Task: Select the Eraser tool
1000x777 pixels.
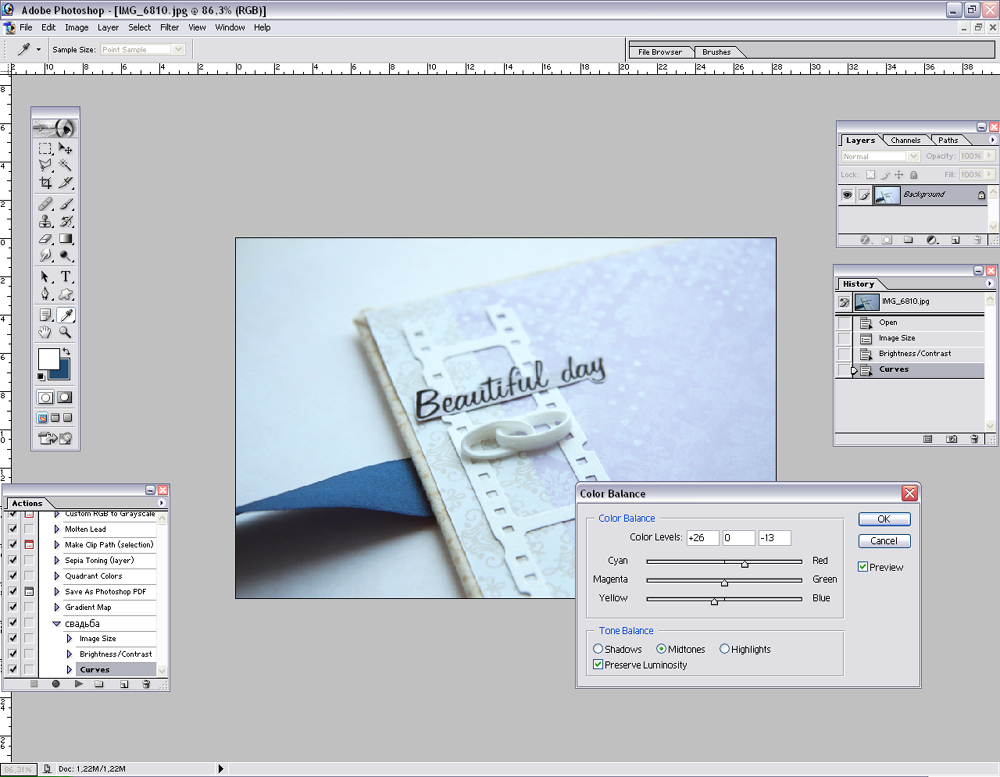Action: coord(45,239)
